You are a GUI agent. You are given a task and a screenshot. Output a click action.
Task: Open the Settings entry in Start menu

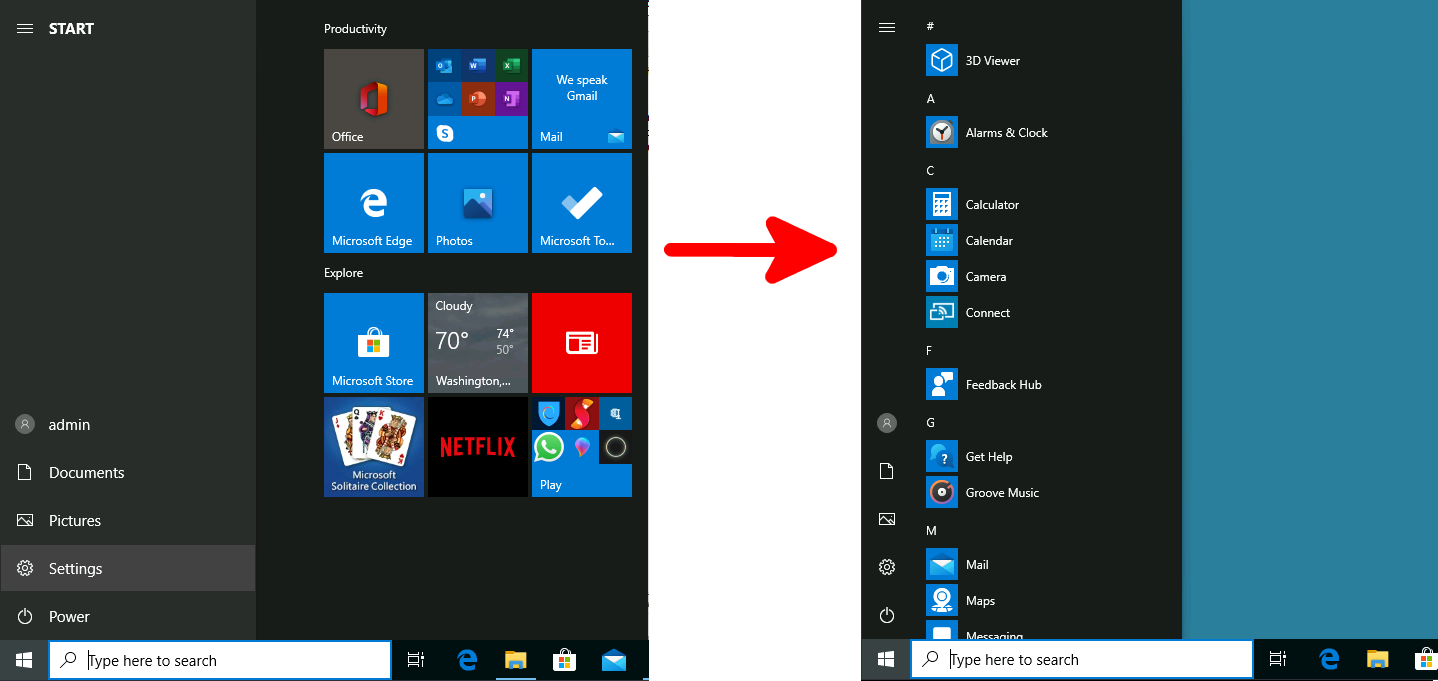point(75,568)
